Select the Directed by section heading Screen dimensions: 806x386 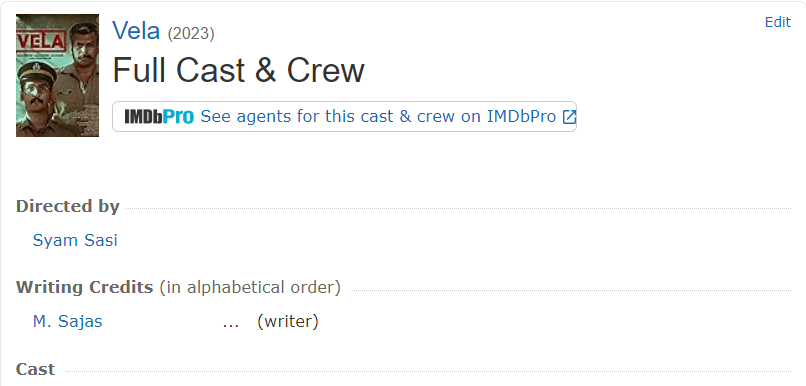(x=68, y=206)
